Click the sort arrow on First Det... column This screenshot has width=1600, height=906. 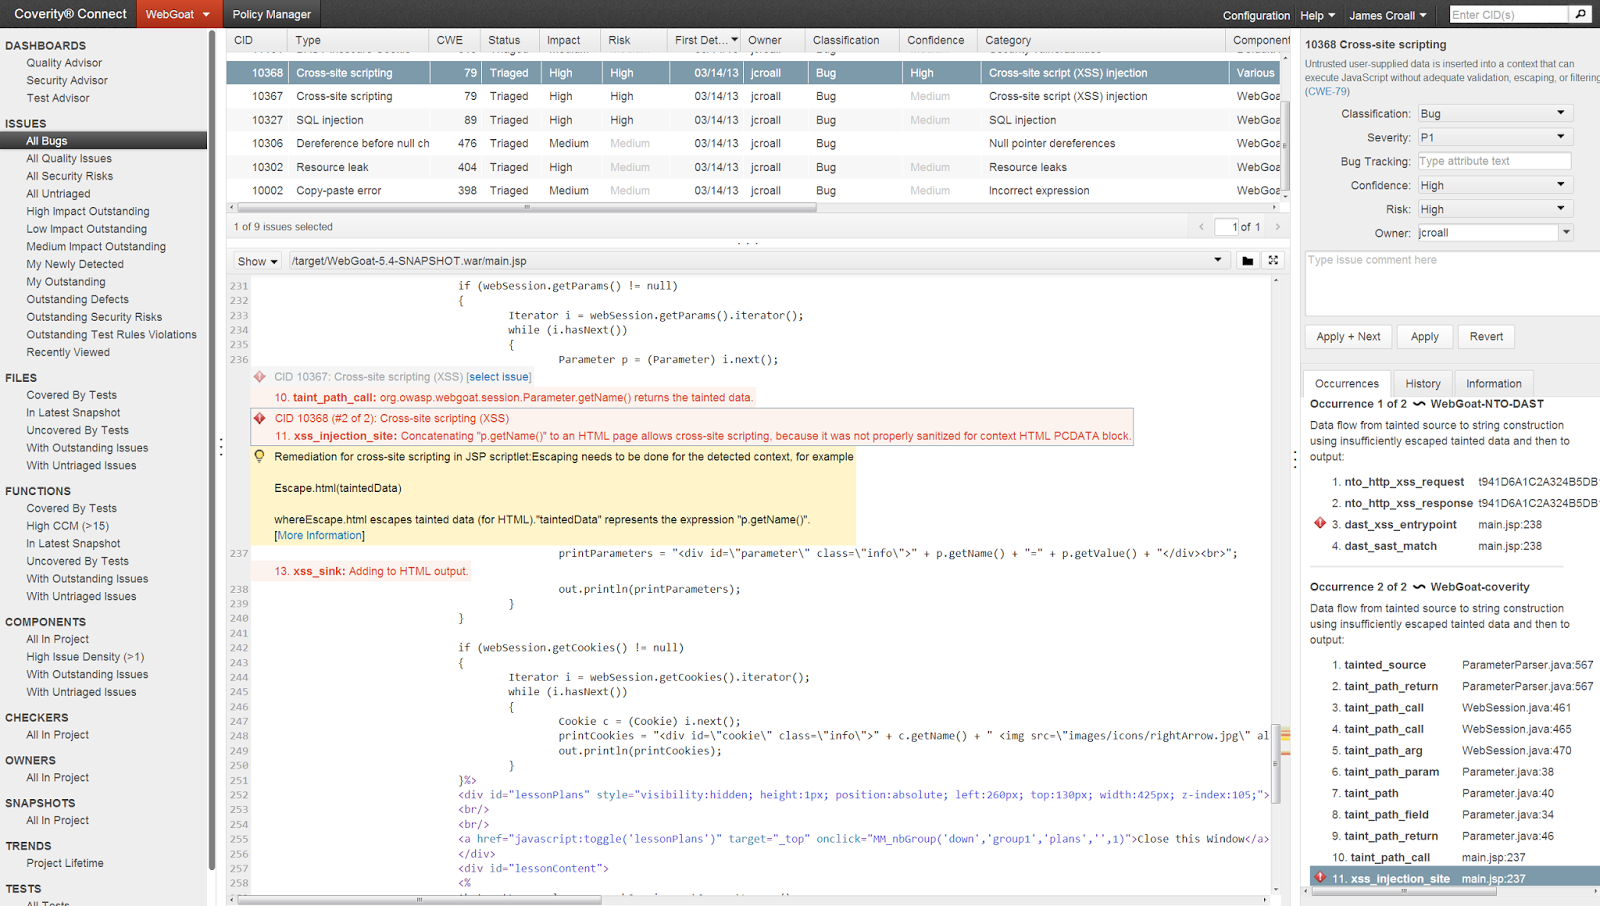[x=735, y=40]
